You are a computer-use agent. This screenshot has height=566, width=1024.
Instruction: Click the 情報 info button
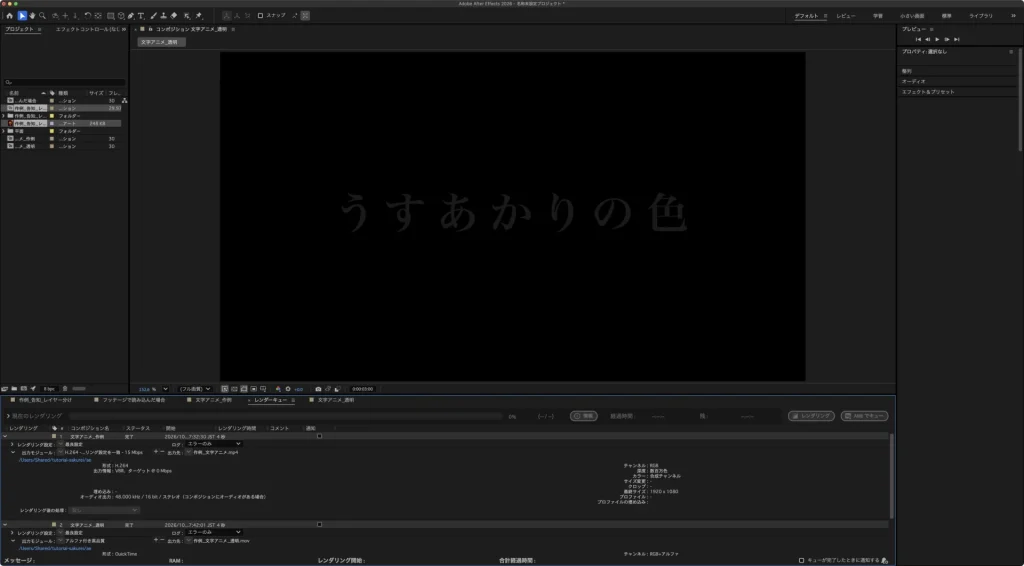583,416
